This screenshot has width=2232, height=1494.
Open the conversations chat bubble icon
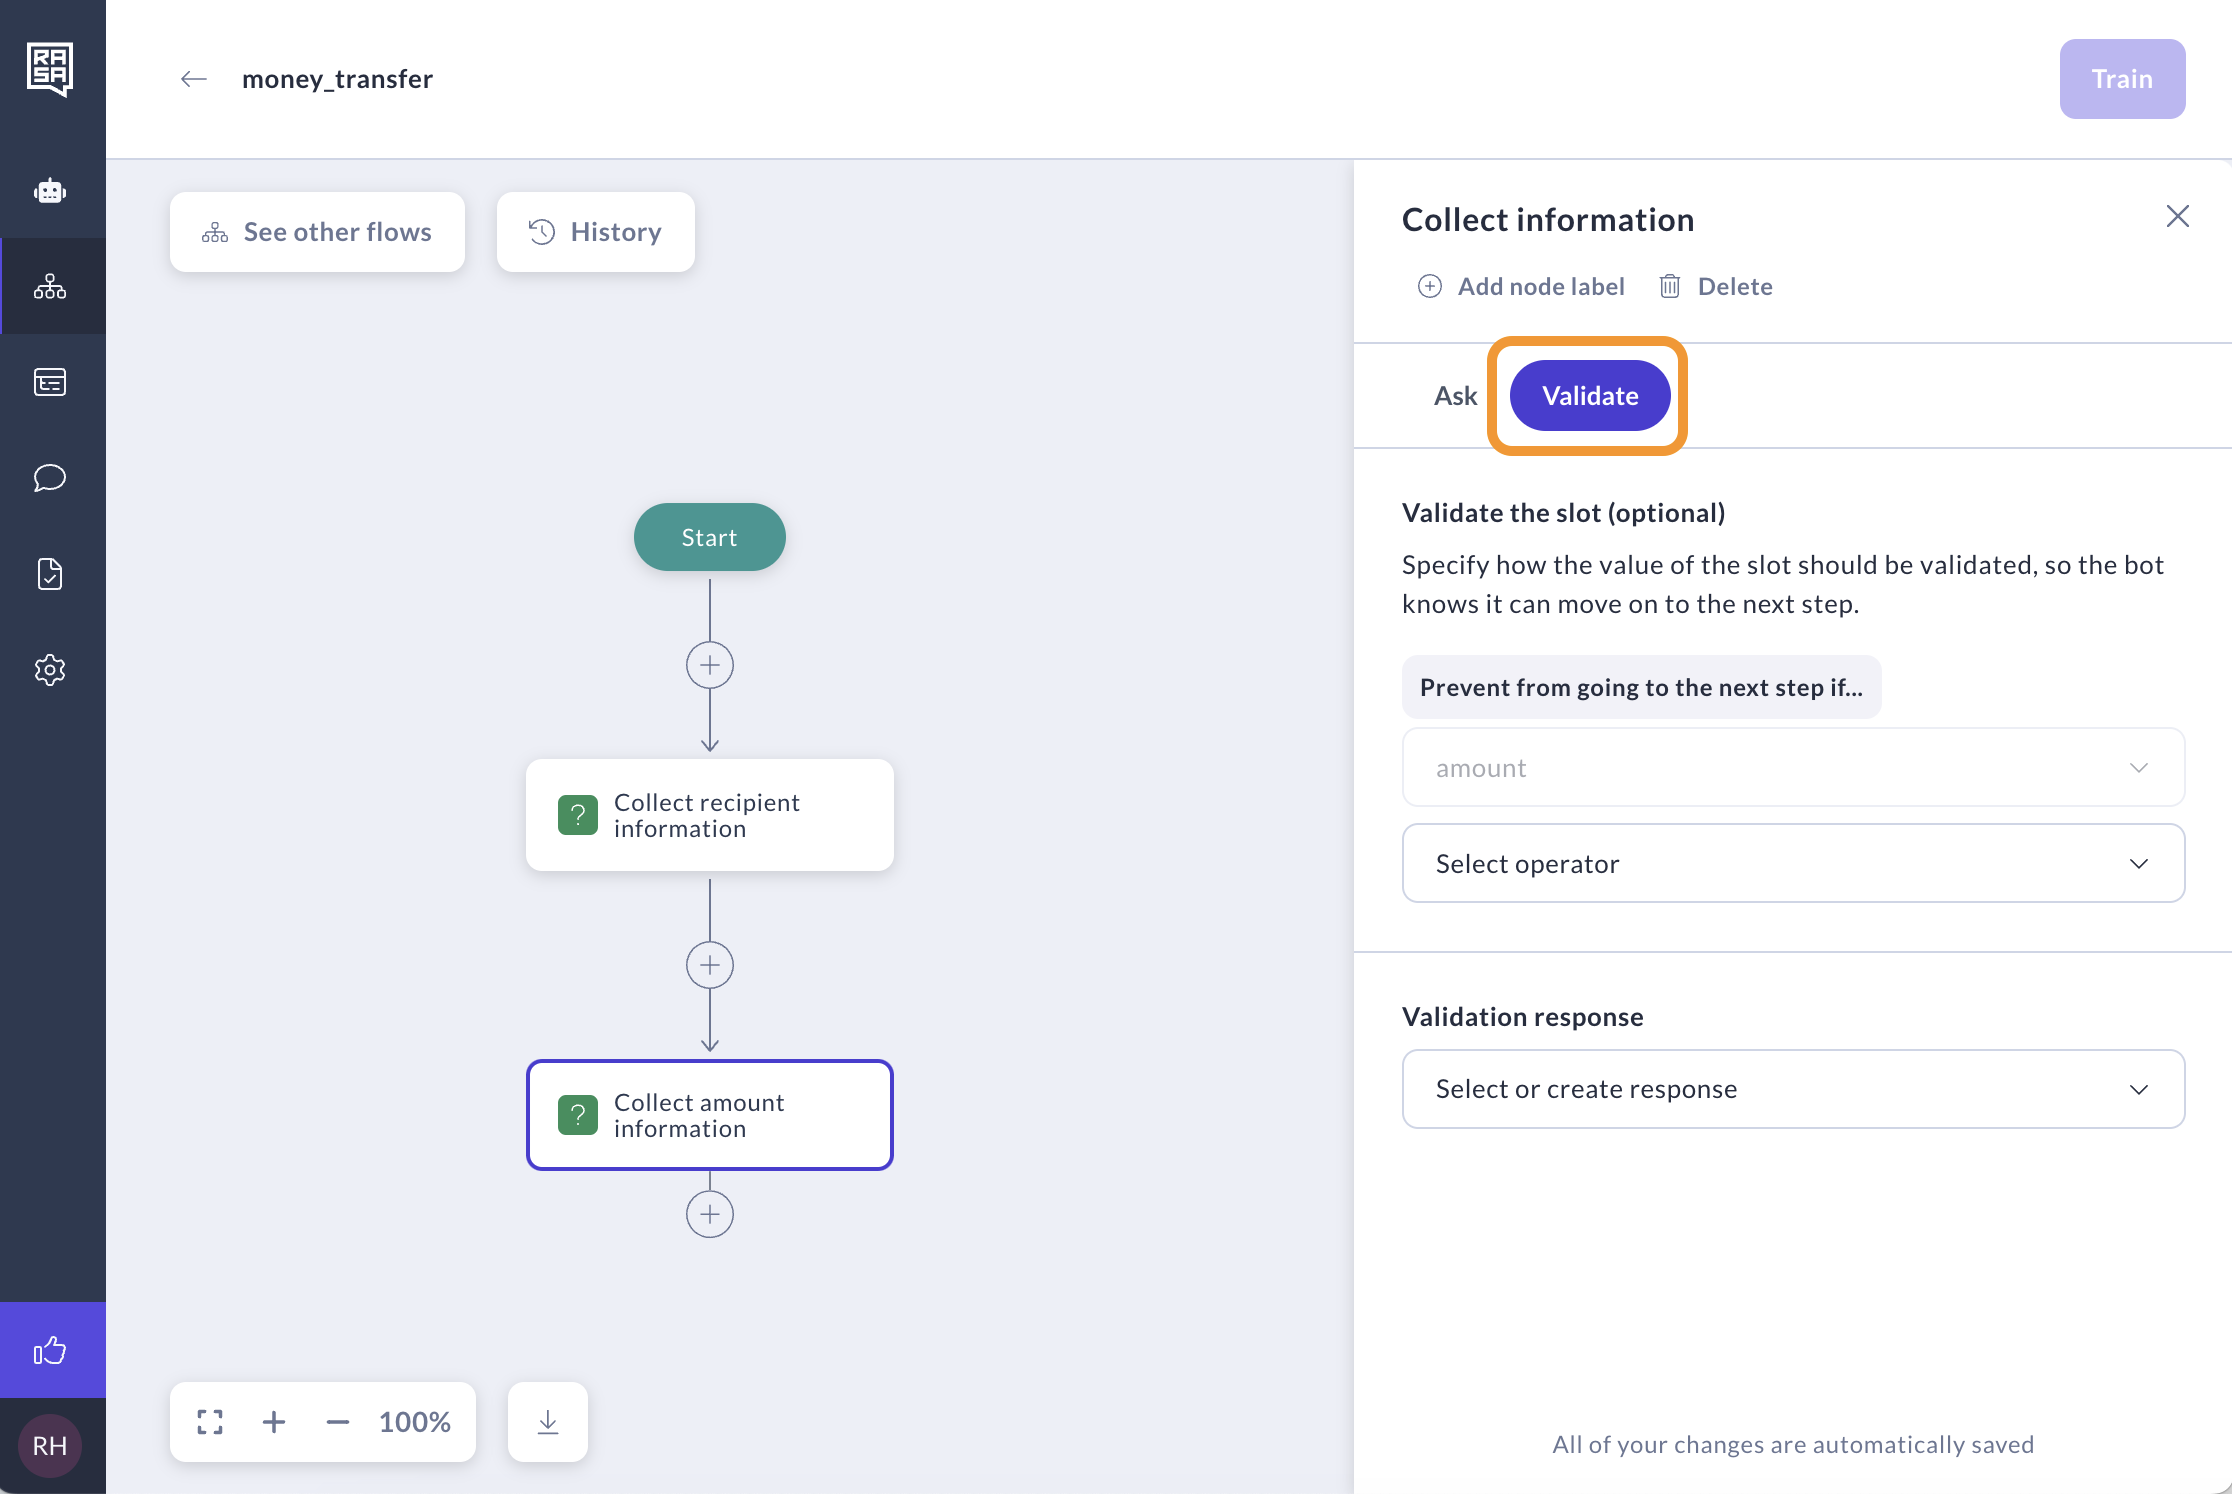[50, 478]
